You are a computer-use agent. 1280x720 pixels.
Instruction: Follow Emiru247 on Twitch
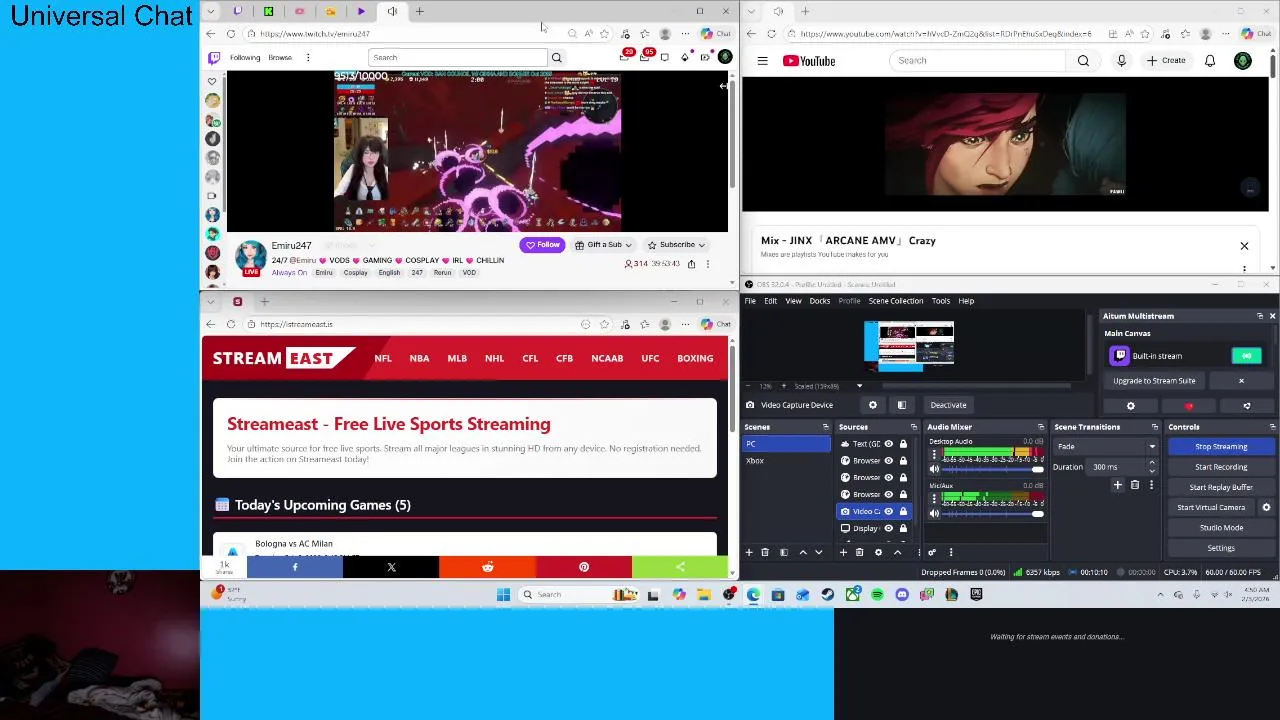pos(542,245)
